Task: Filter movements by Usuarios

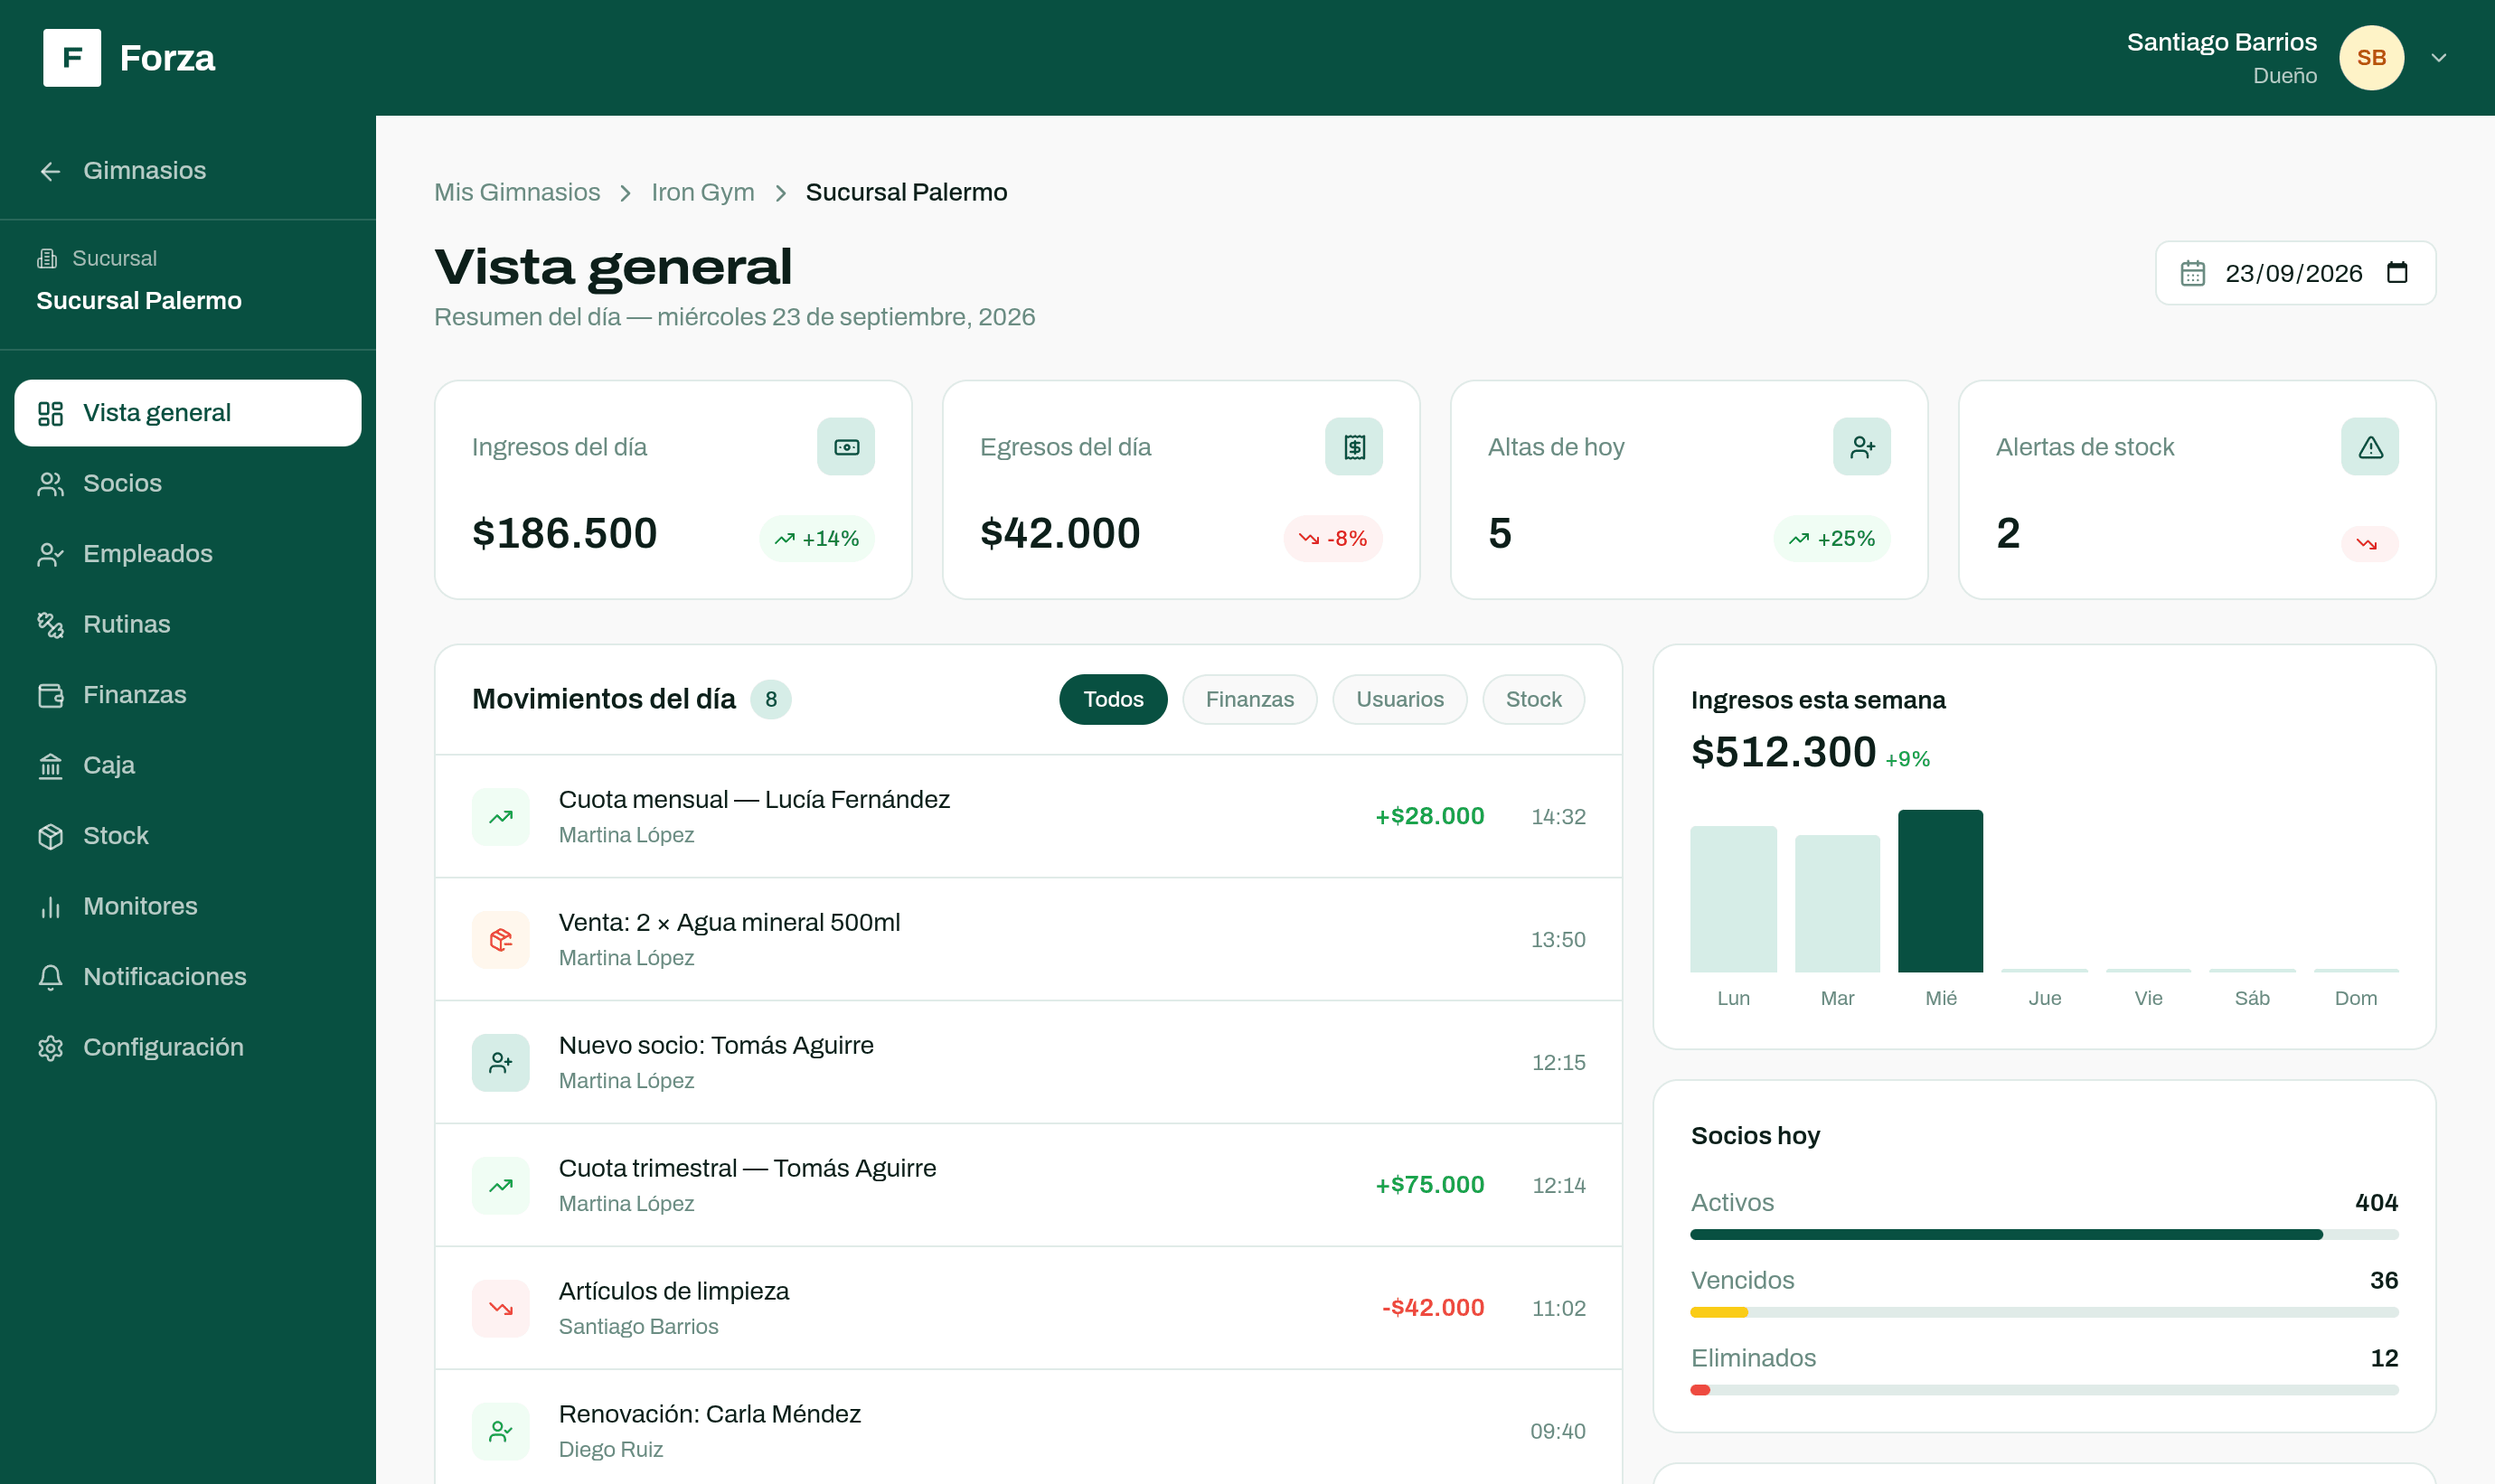Action: coord(1400,700)
